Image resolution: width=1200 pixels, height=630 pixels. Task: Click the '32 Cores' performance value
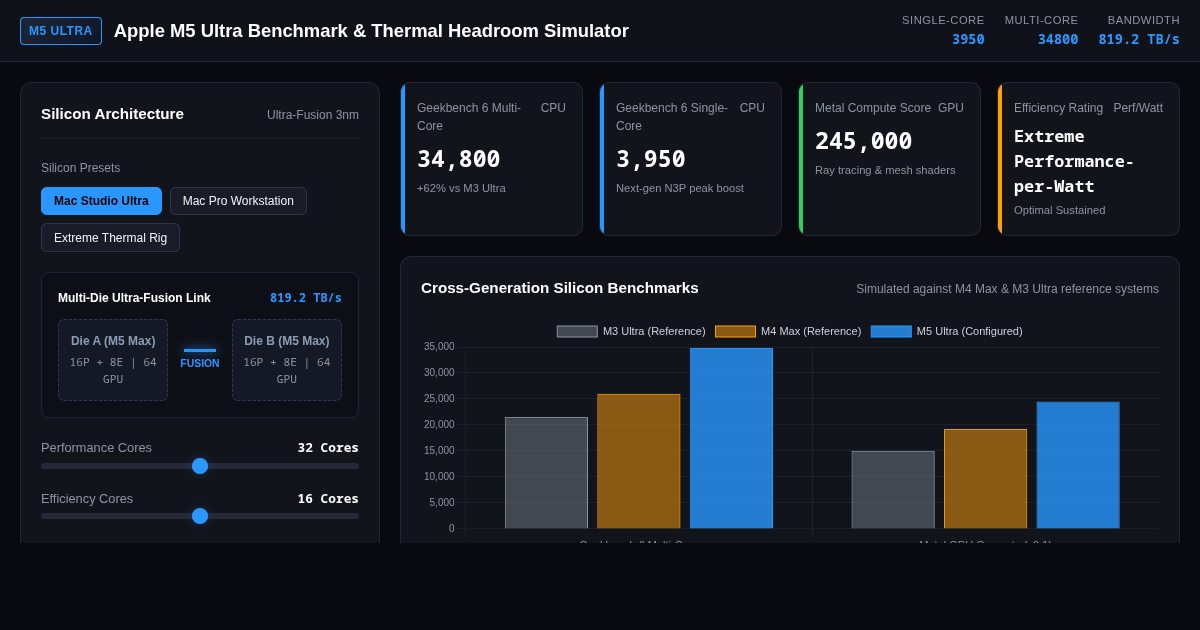pos(328,448)
